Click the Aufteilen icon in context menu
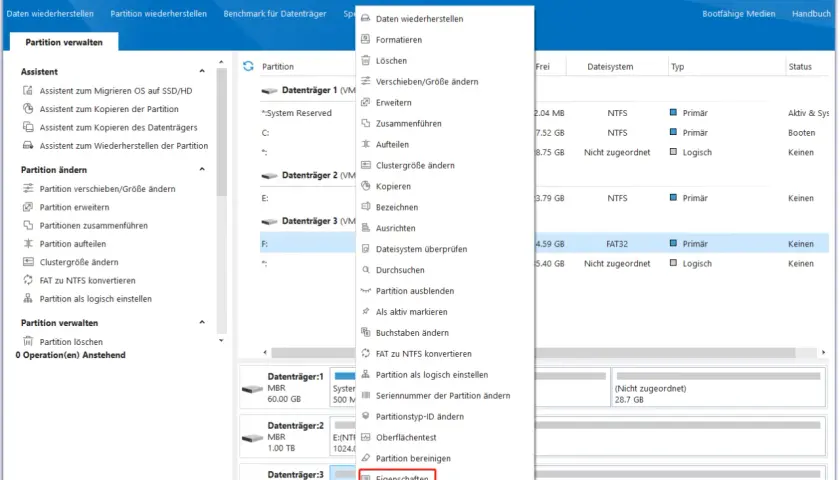Screen dimensions: 840x480 coord(365,144)
